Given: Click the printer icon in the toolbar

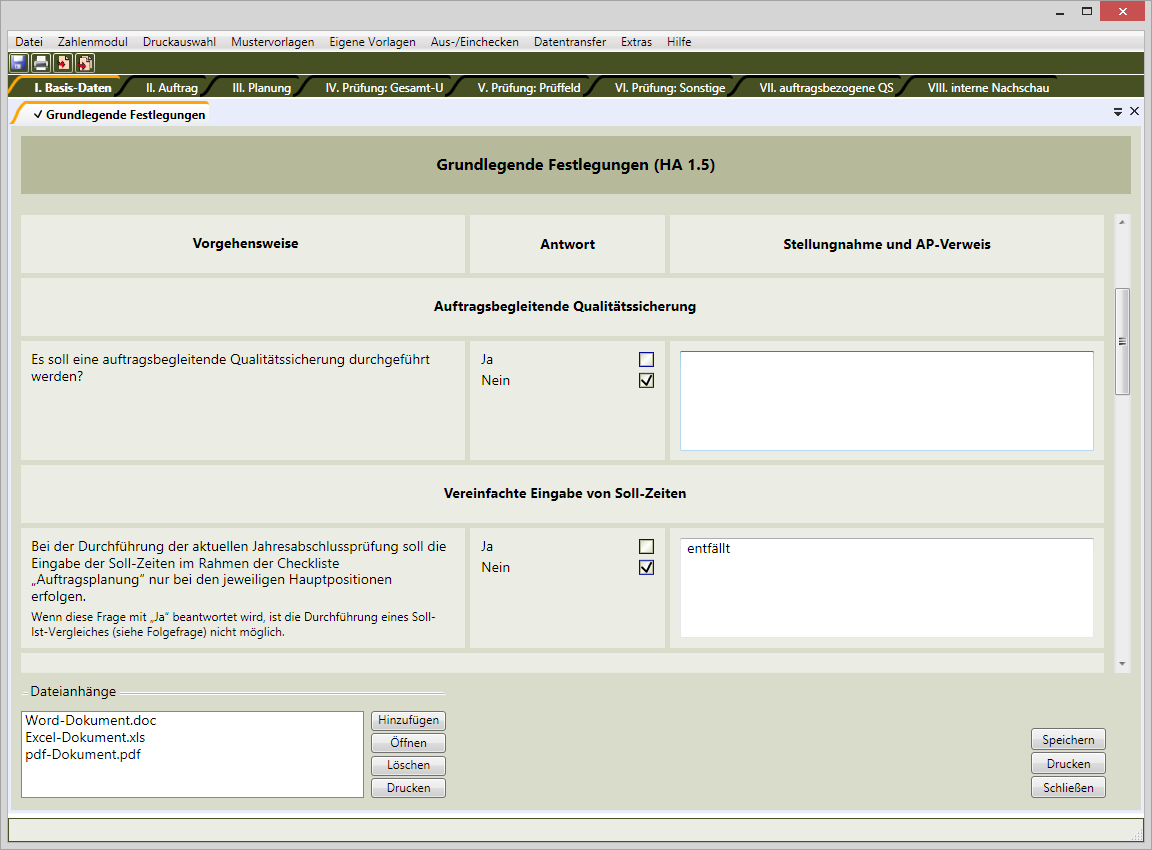Looking at the screenshot, I should pyautogui.click(x=40, y=63).
